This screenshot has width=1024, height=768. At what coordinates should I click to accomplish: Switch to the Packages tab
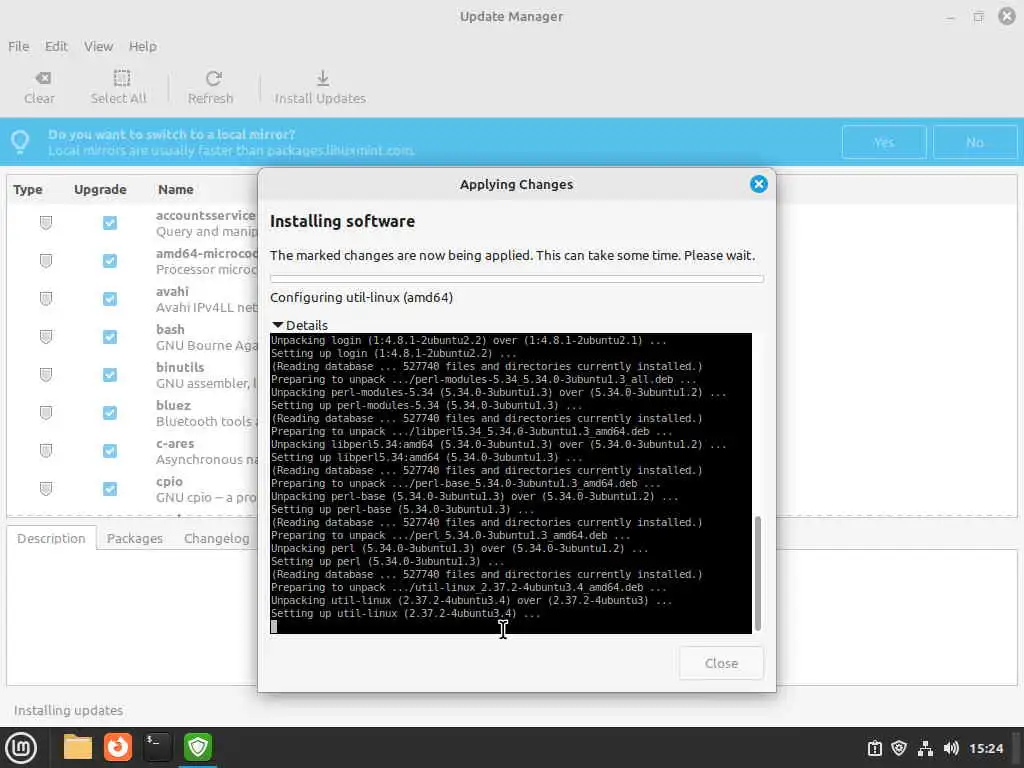coord(135,538)
